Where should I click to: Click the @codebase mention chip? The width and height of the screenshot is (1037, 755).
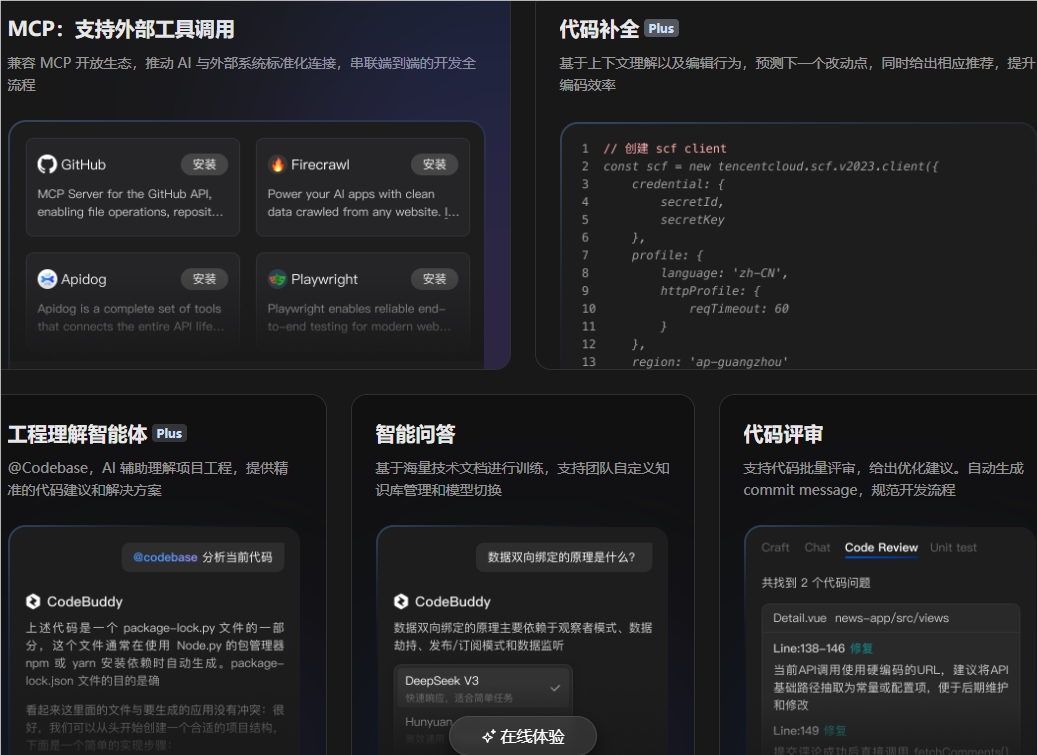click(165, 557)
